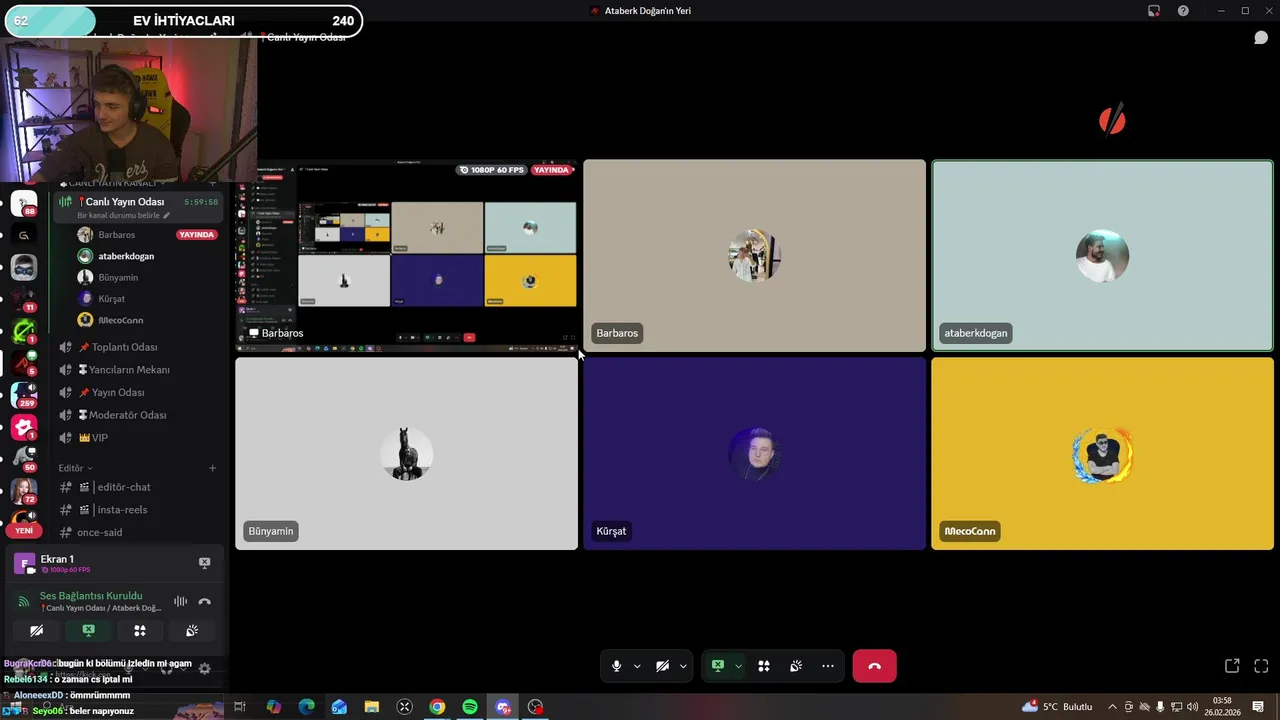Mute microphone in the bottom call bar

(616, 666)
